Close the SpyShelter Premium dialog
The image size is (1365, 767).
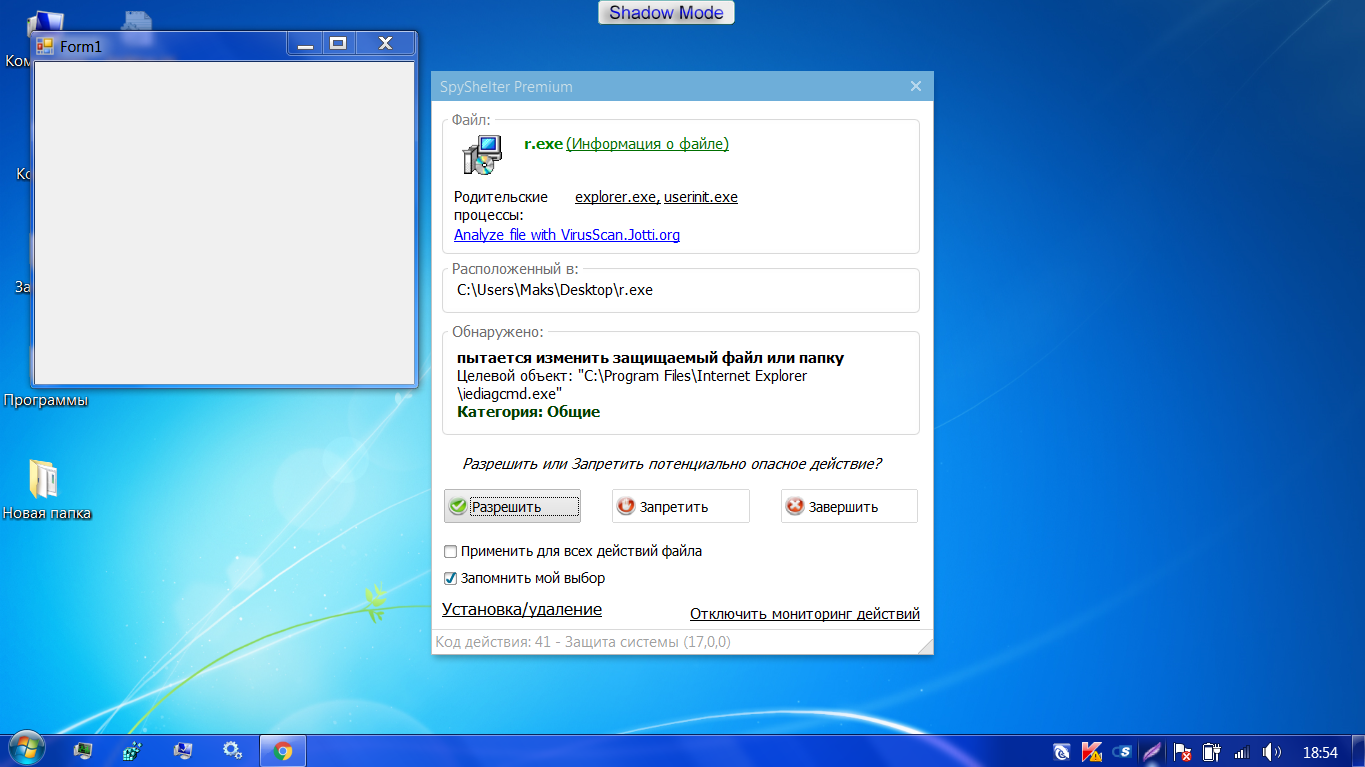[x=916, y=86]
